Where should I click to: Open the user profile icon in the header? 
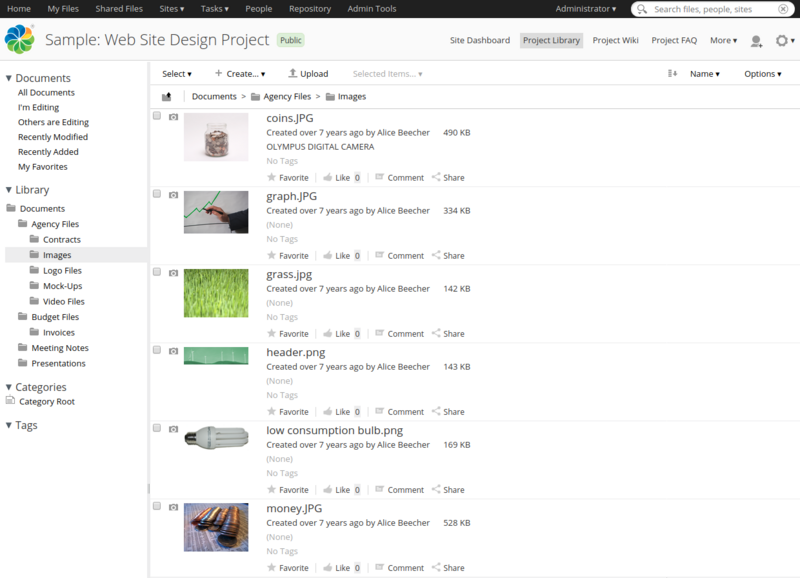pos(756,40)
